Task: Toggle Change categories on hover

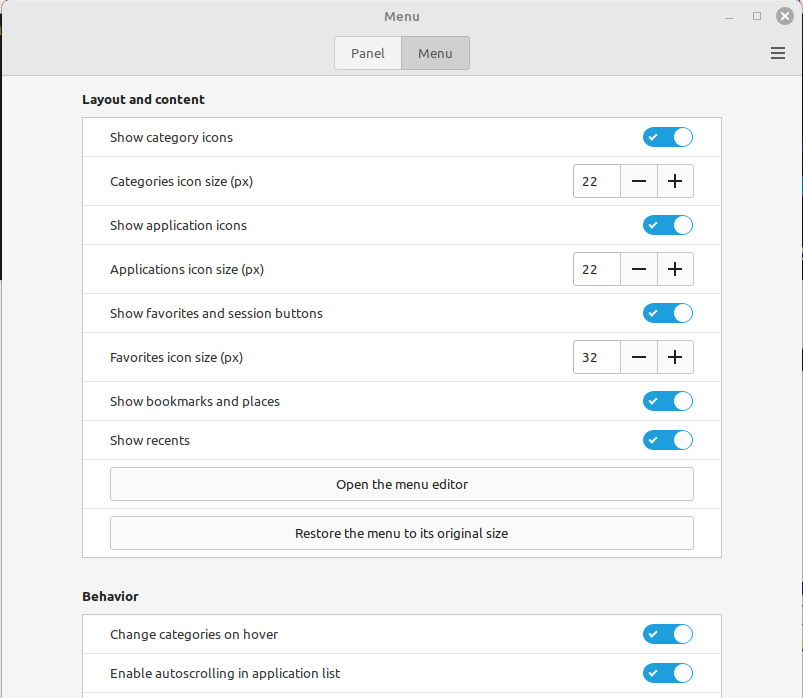Action: click(x=667, y=635)
